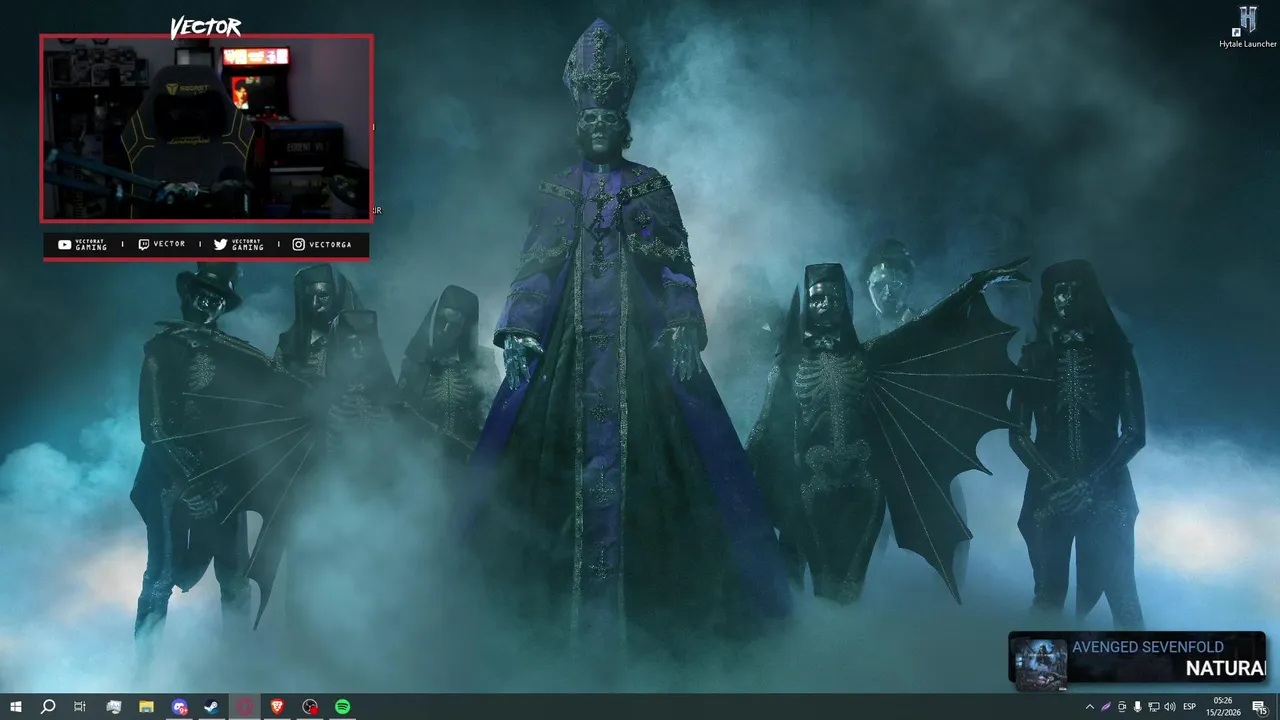This screenshot has width=1280, height=720.
Task: Open Spotify from the taskbar
Action: coord(343,707)
